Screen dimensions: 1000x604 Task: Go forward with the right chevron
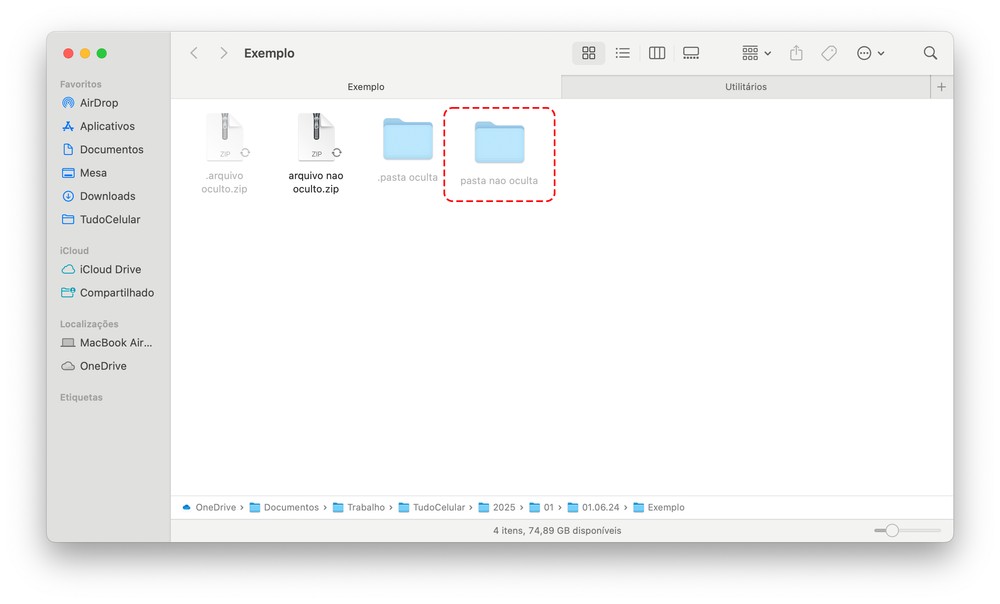(223, 53)
